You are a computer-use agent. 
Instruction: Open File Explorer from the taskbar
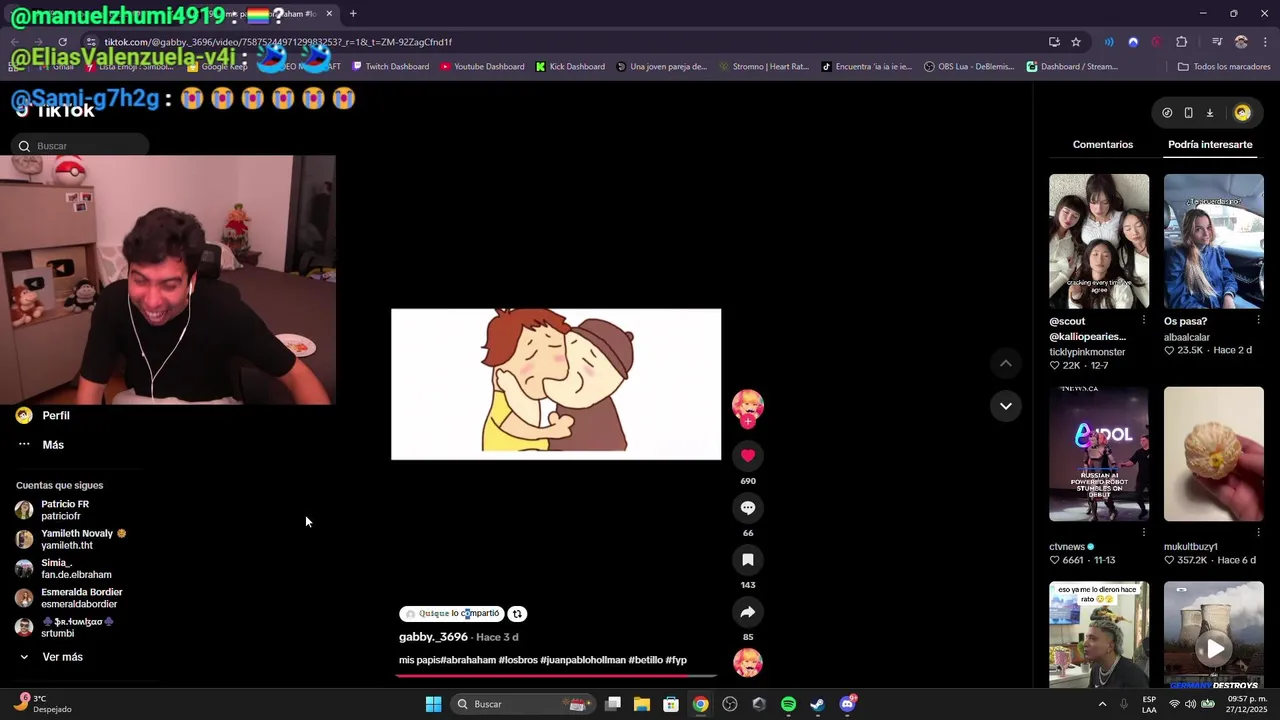point(642,704)
